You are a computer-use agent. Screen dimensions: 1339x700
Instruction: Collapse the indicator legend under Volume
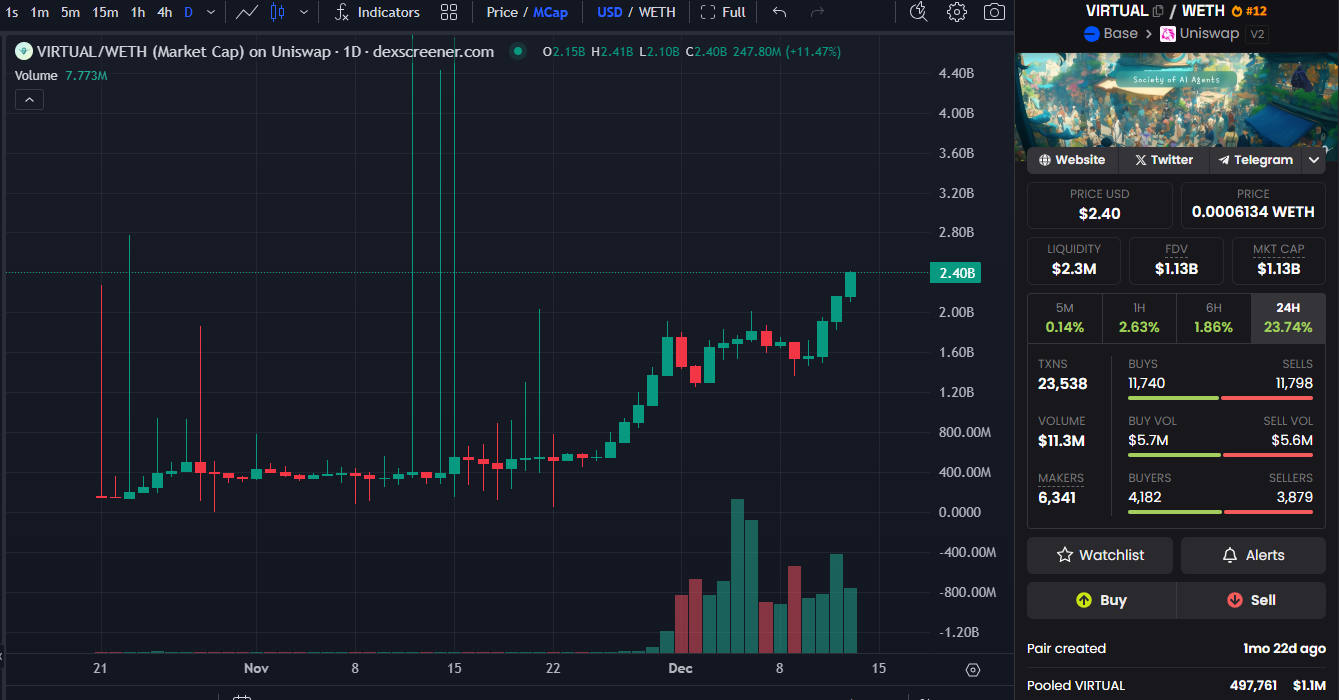pos(28,99)
